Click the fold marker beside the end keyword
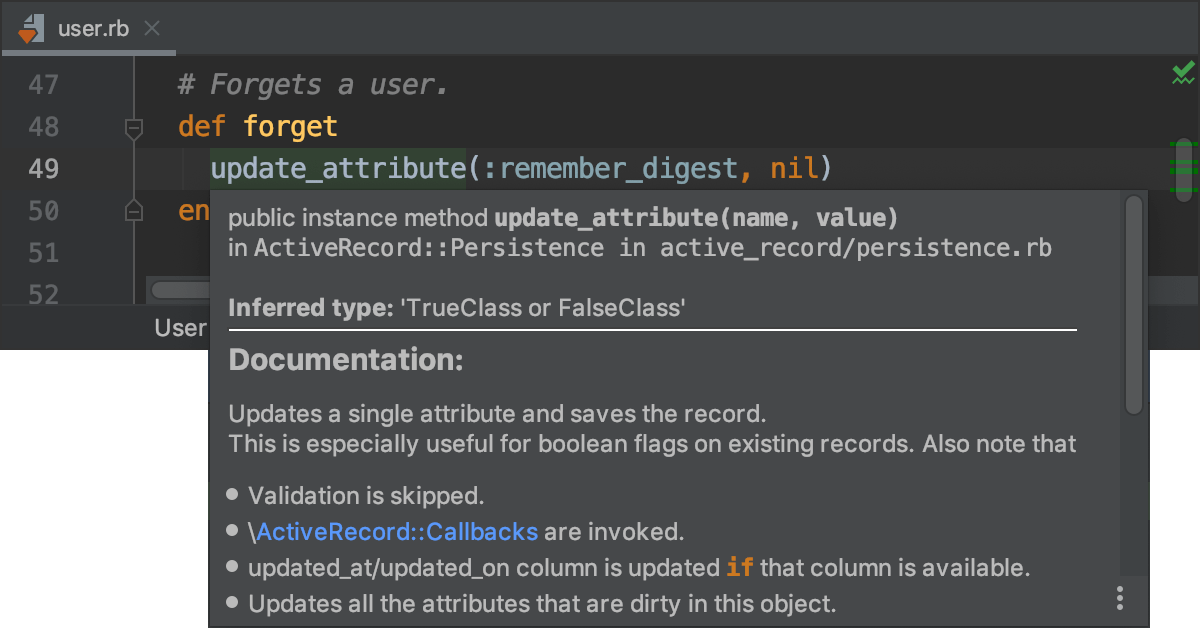Image resolution: width=1200 pixels, height=628 pixels. 133,210
